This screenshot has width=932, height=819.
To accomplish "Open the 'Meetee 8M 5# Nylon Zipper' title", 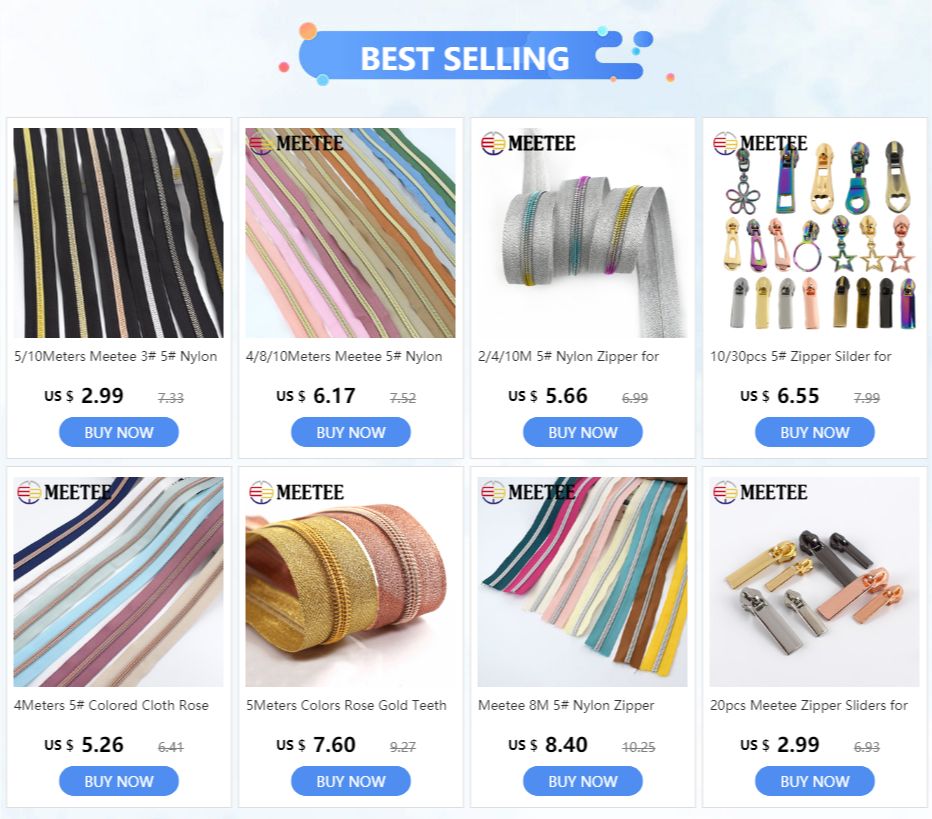I will pyautogui.click(x=566, y=705).
